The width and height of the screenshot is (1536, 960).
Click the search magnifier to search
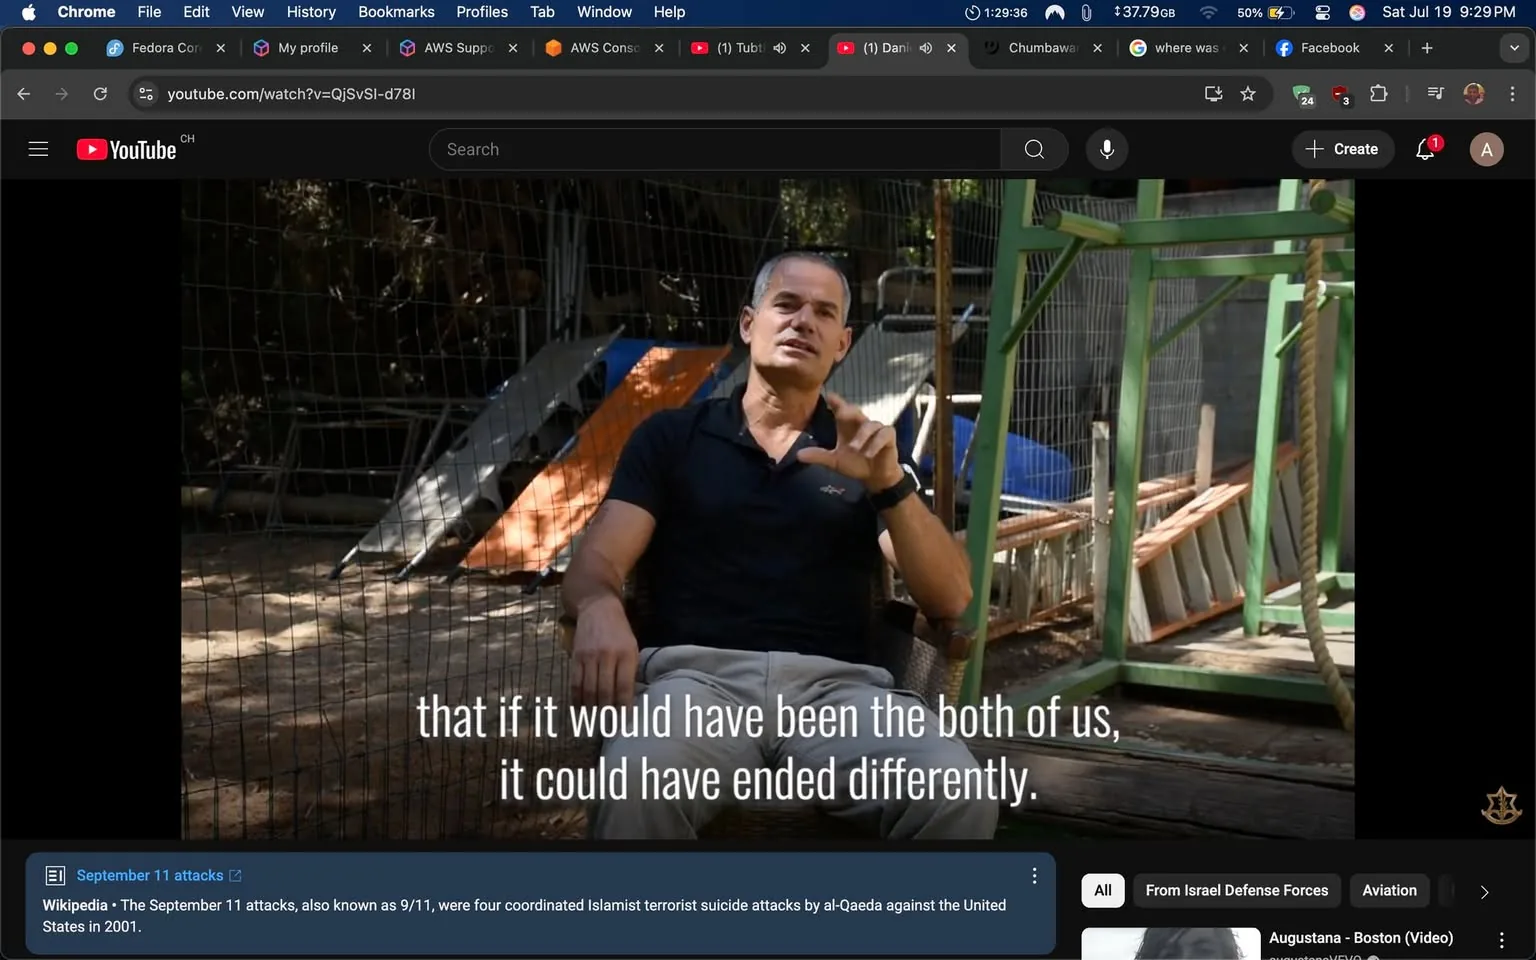1034,148
